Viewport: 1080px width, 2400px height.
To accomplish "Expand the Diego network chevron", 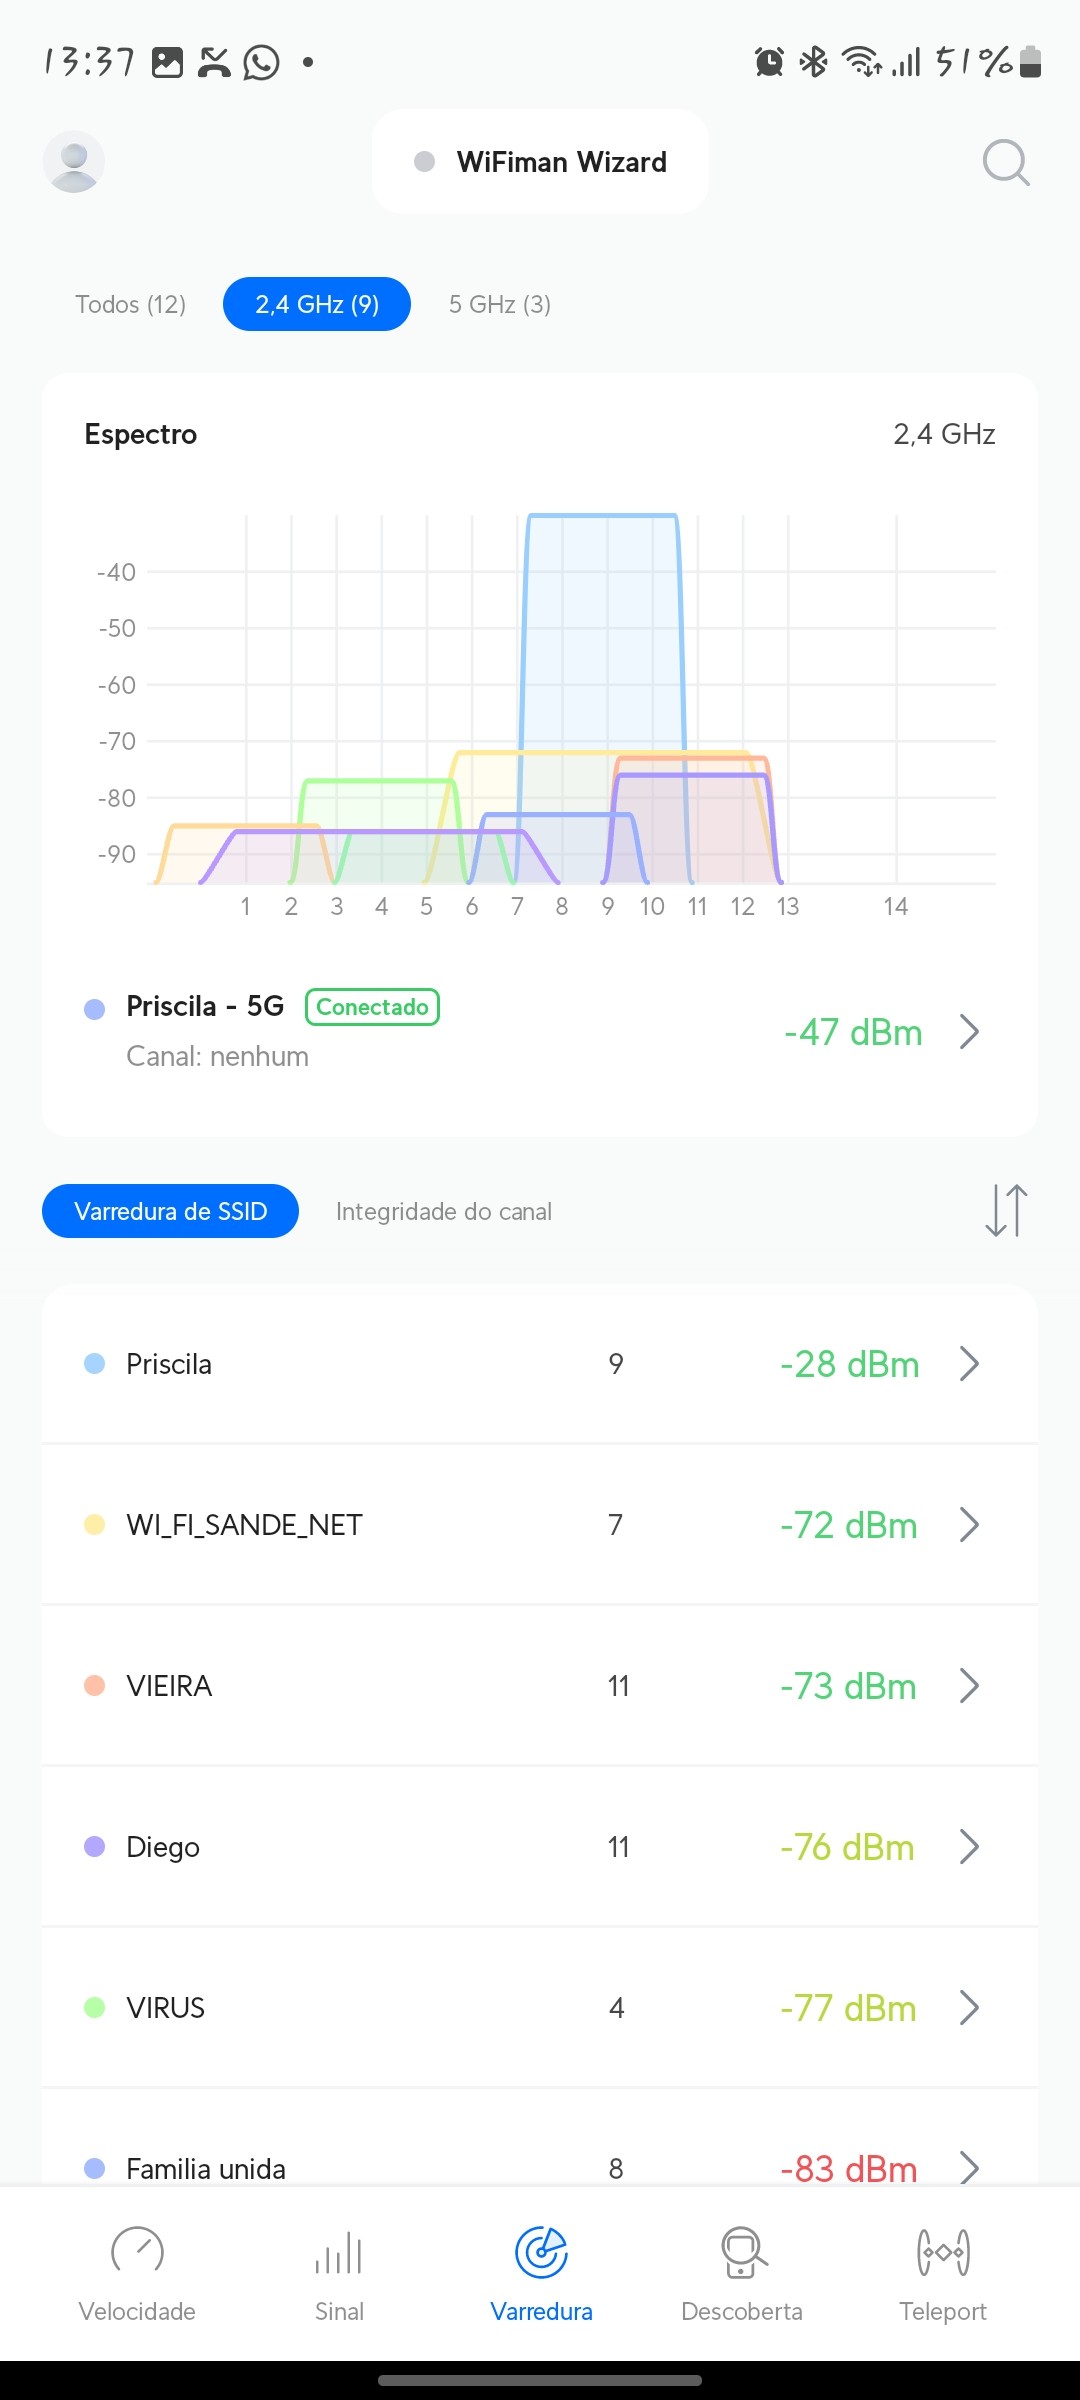I will [969, 1847].
